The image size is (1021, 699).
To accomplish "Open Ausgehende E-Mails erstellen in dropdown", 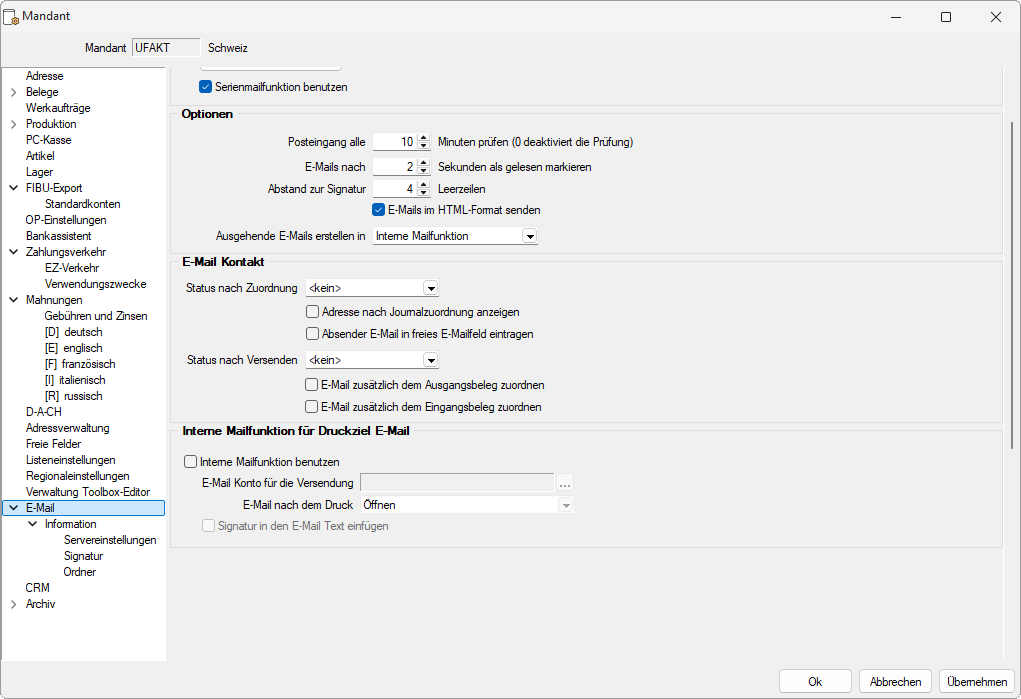I will [x=530, y=236].
